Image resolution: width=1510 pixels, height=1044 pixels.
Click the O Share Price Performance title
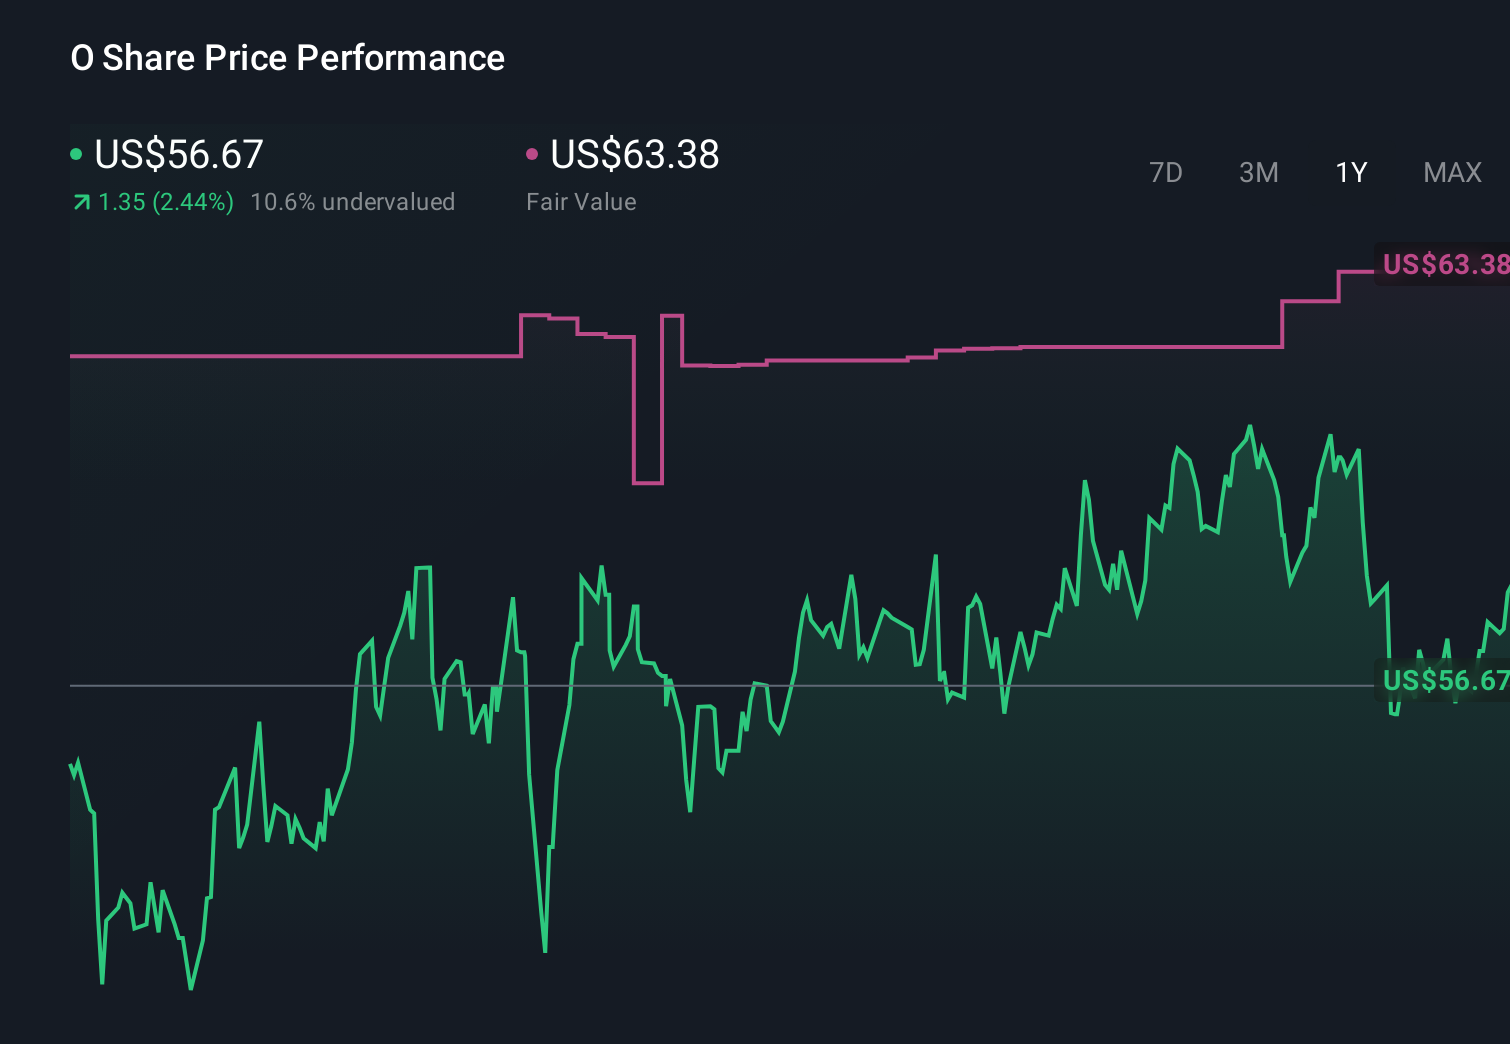(288, 58)
